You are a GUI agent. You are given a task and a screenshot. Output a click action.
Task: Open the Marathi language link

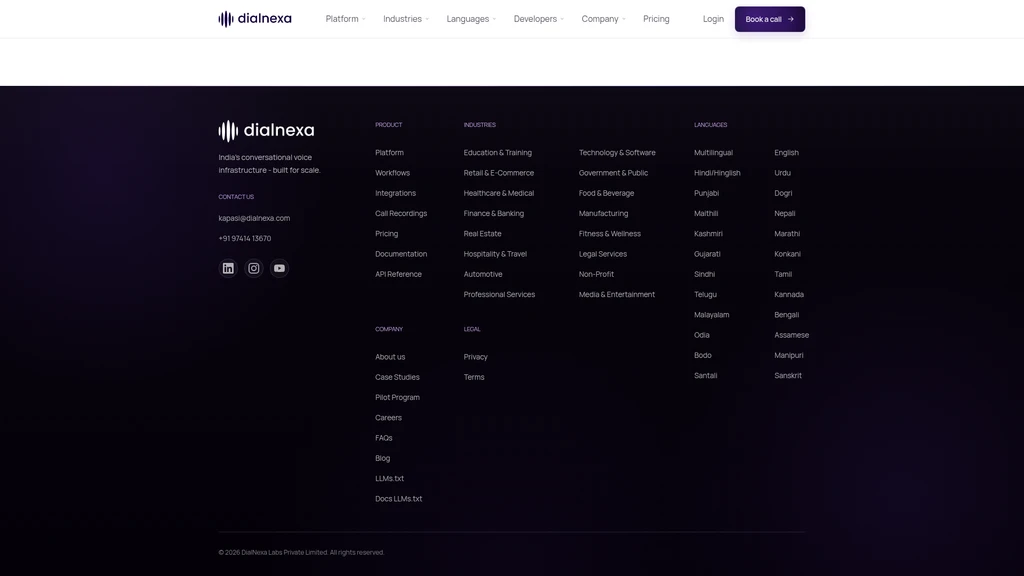click(x=787, y=234)
